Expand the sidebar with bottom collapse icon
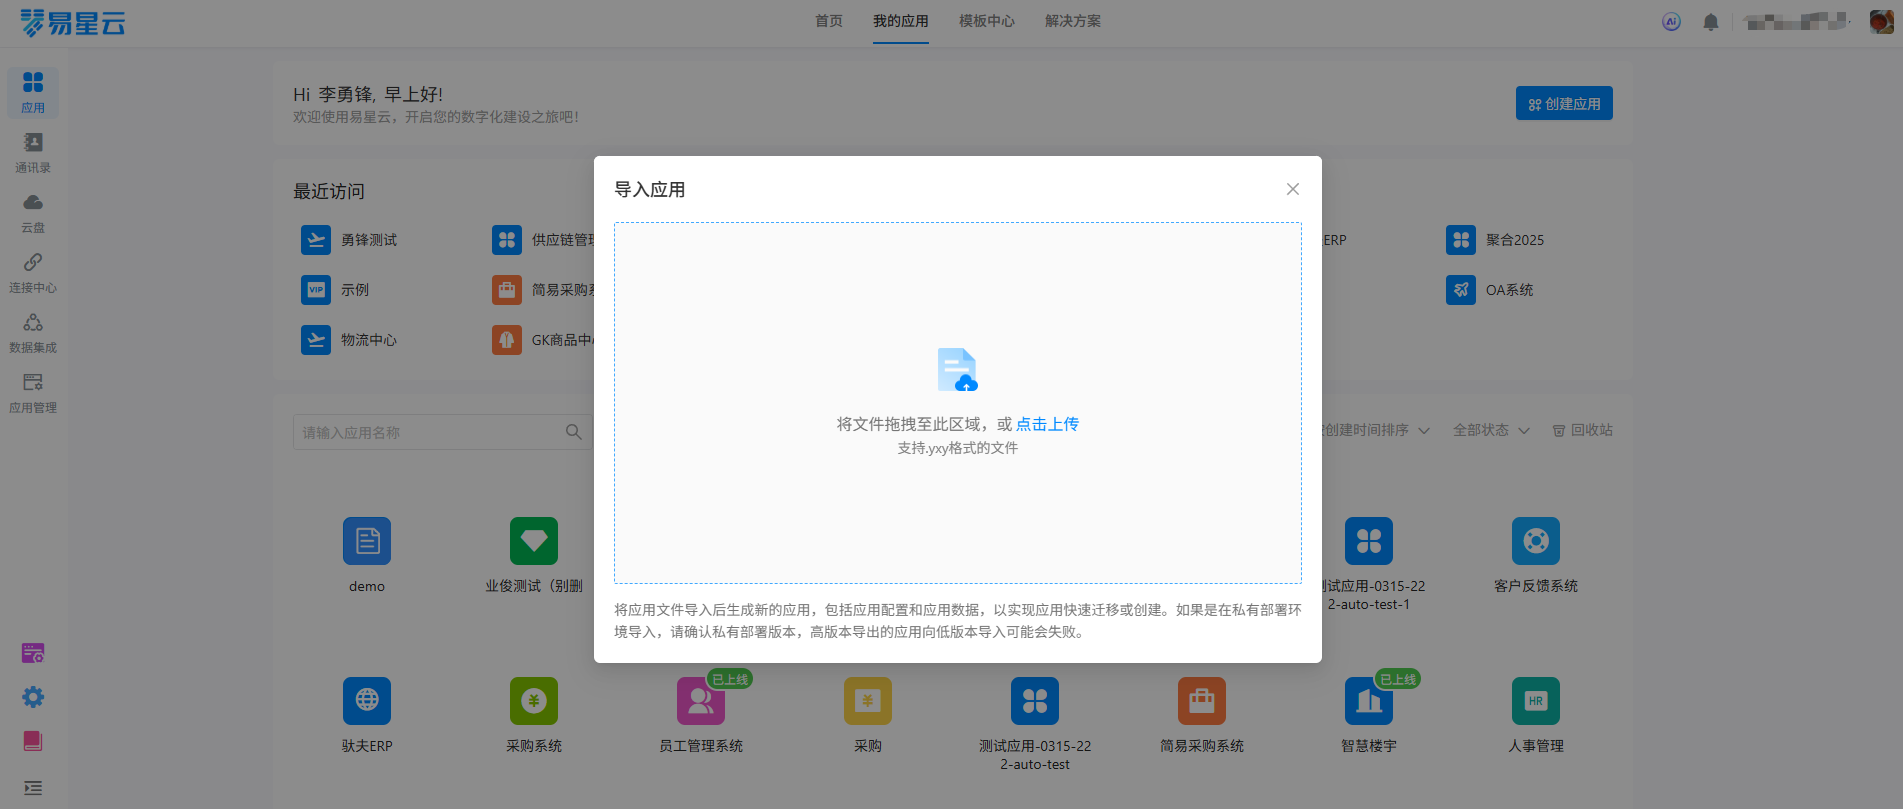Viewport: 1903px width, 809px height. point(33,788)
